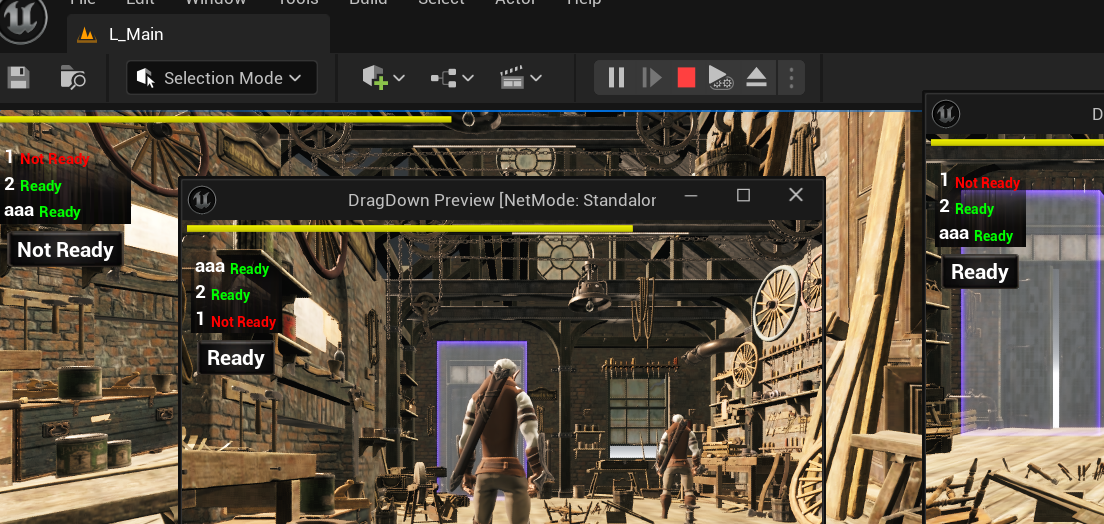Close the DragDown Preview window
The height and width of the screenshot is (524, 1104).
point(796,195)
